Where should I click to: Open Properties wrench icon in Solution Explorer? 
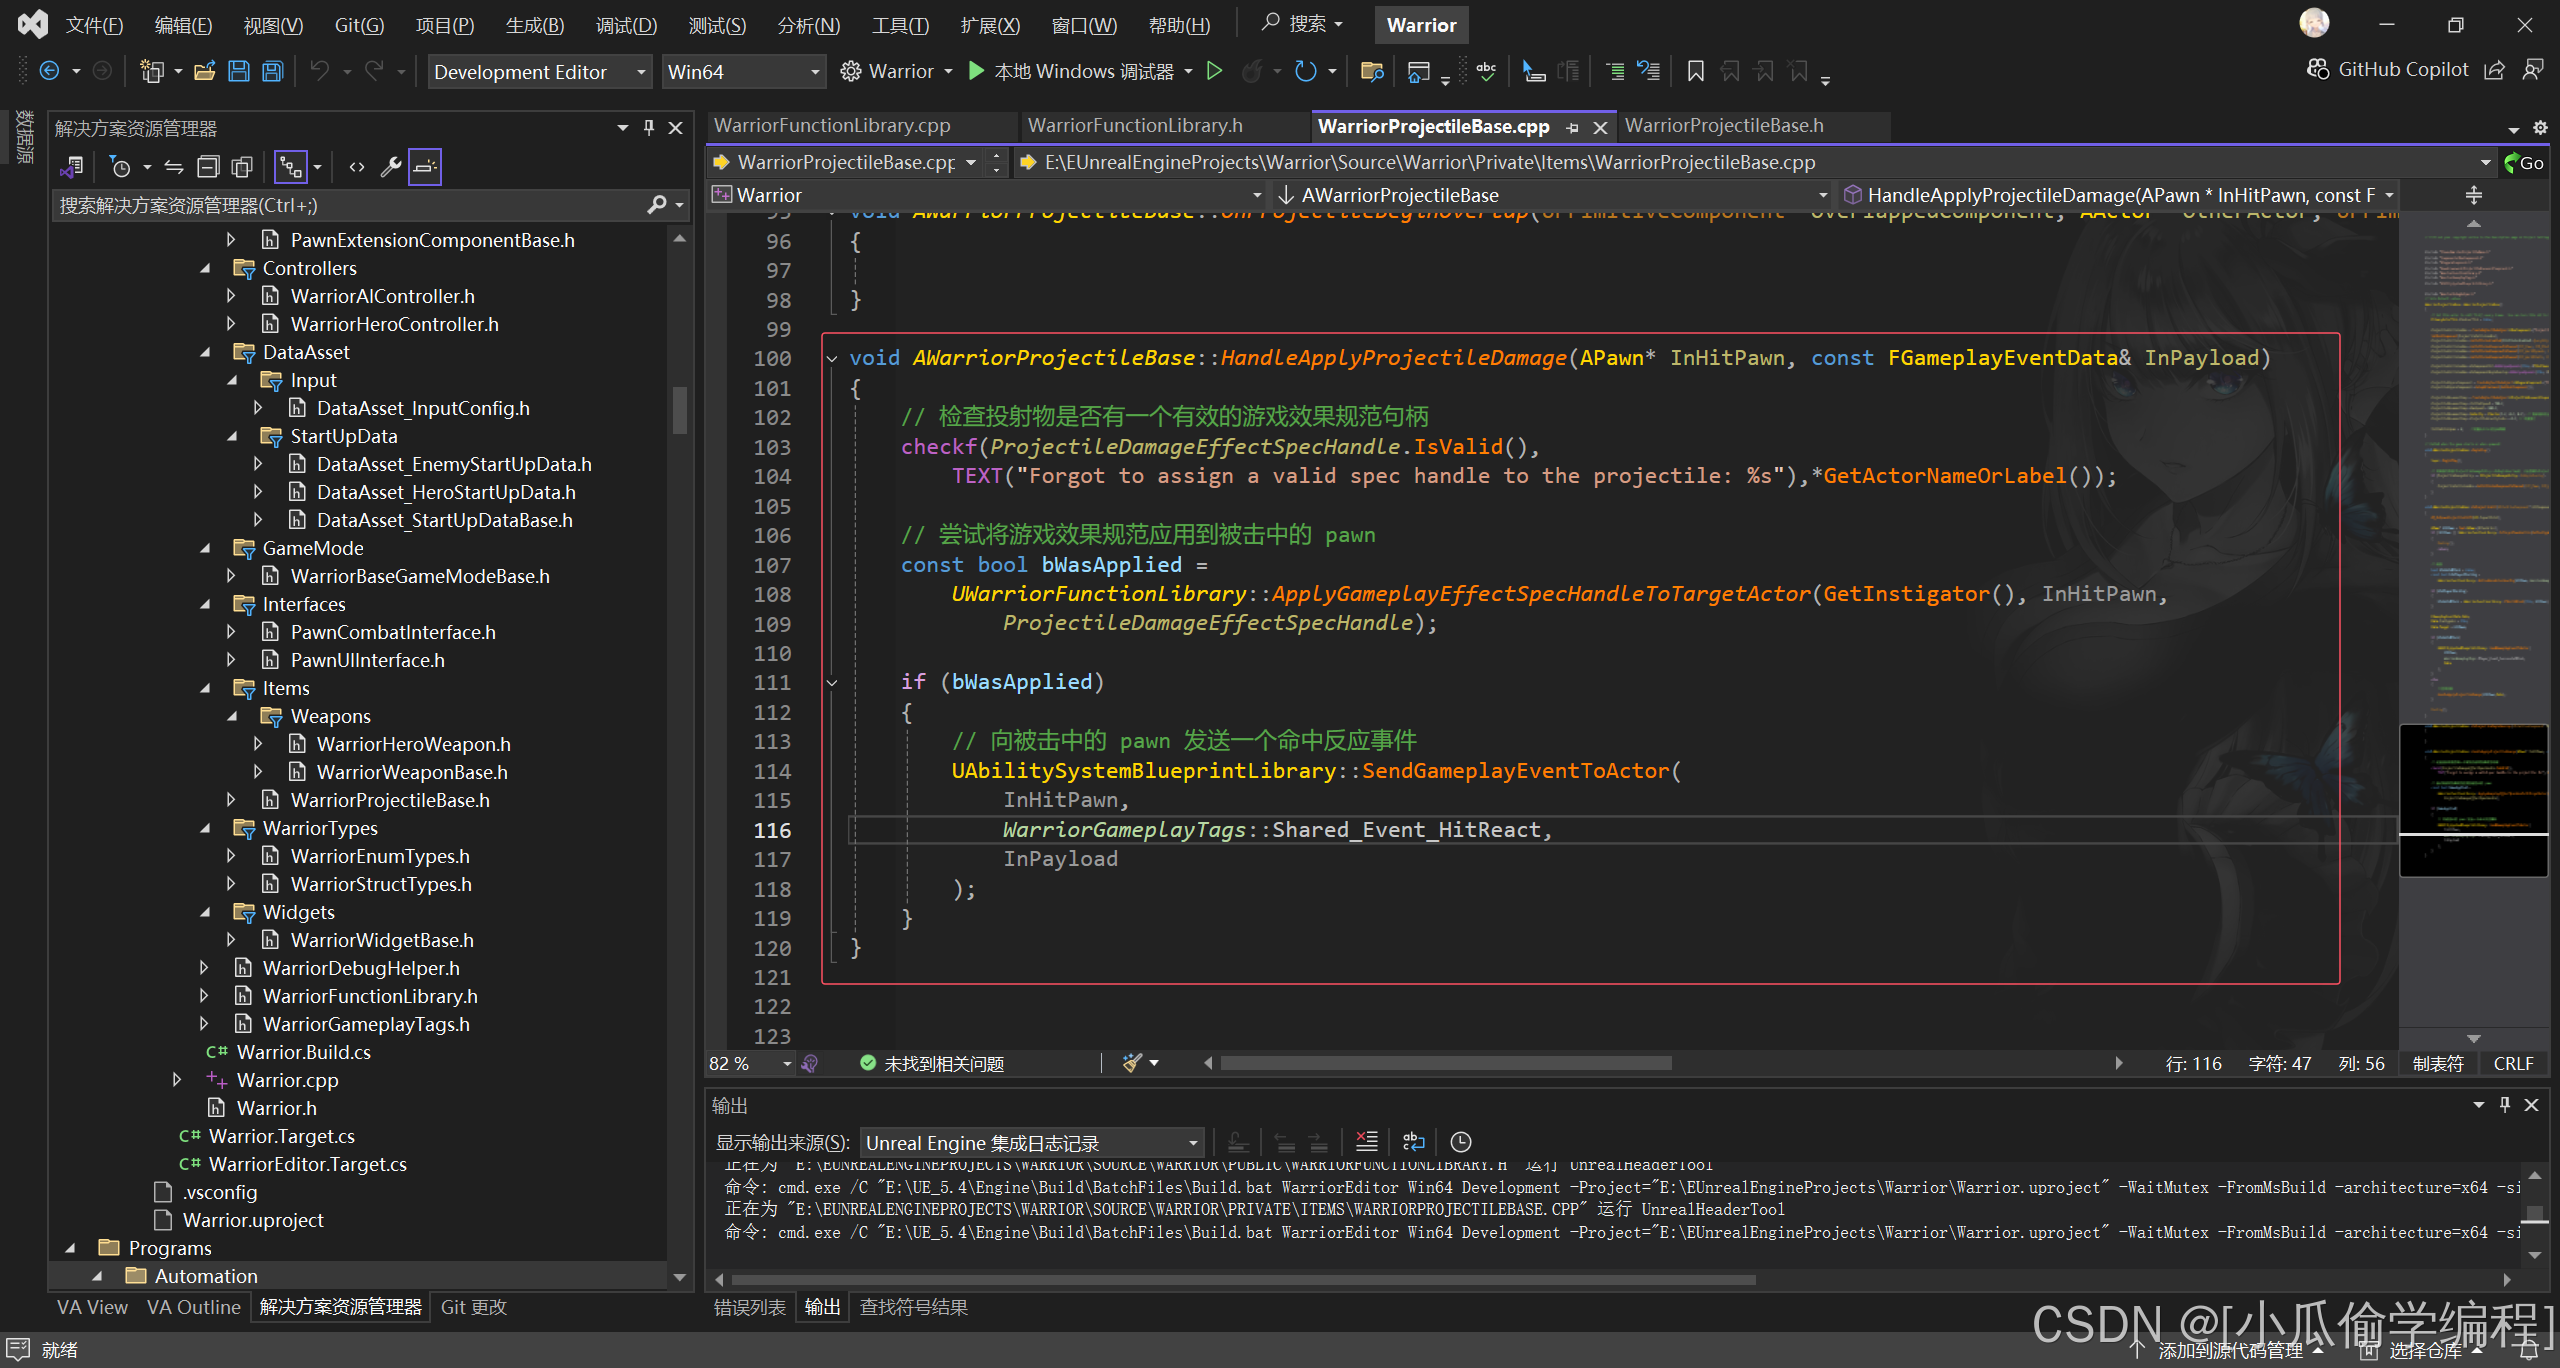(x=391, y=167)
